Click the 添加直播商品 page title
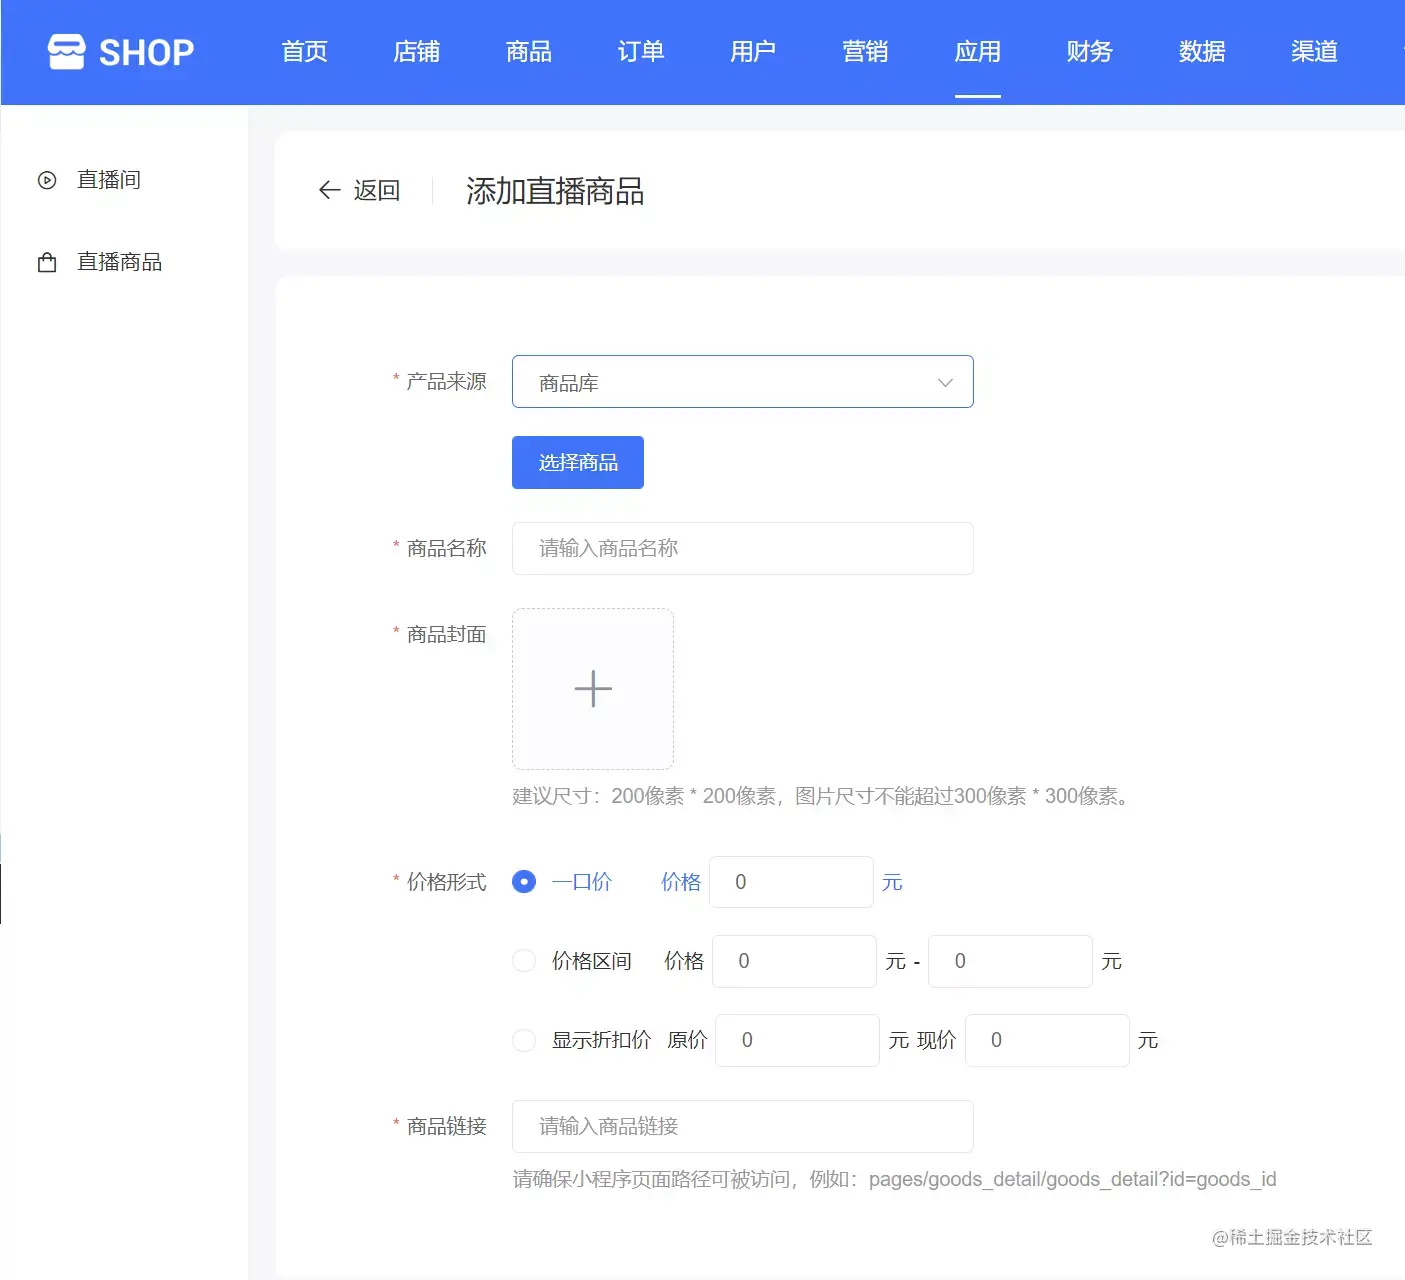 (x=555, y=190)
